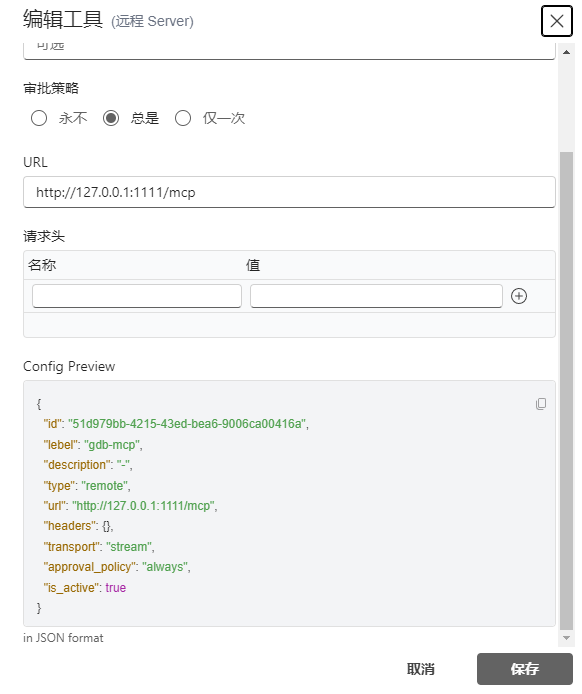Click the add request header plus icon
Image resolution: width=582 pixels, height=694 pixels.
click(x=519, y=296)
